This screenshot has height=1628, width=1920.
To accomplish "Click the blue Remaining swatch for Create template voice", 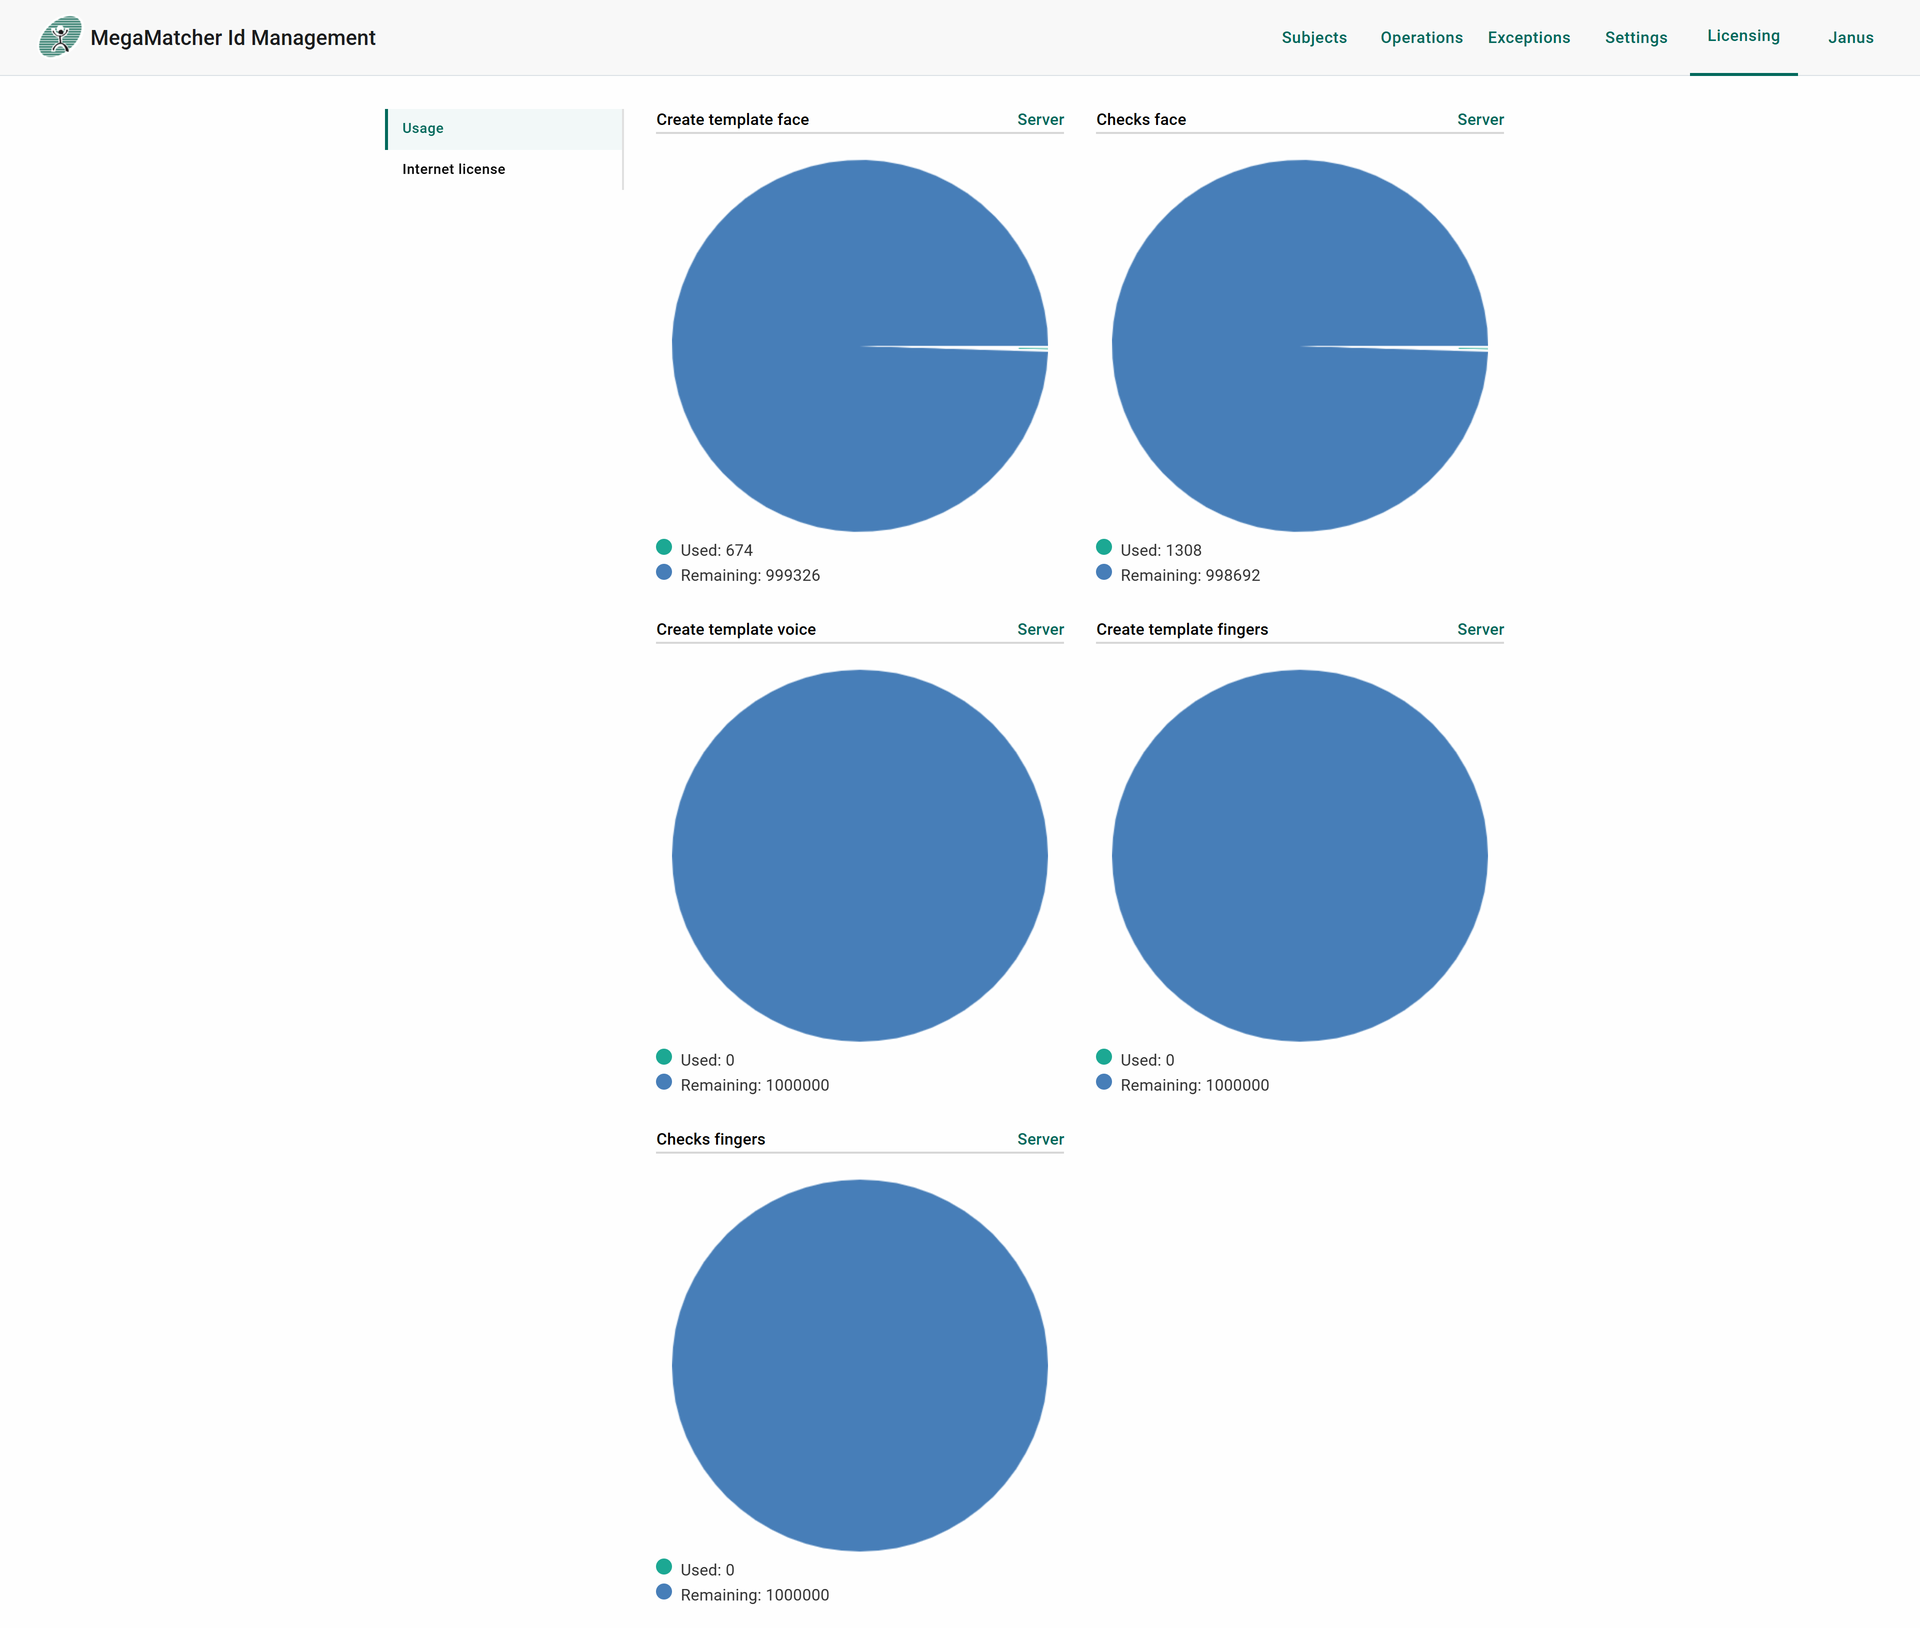I will [x=664, y=1082].
